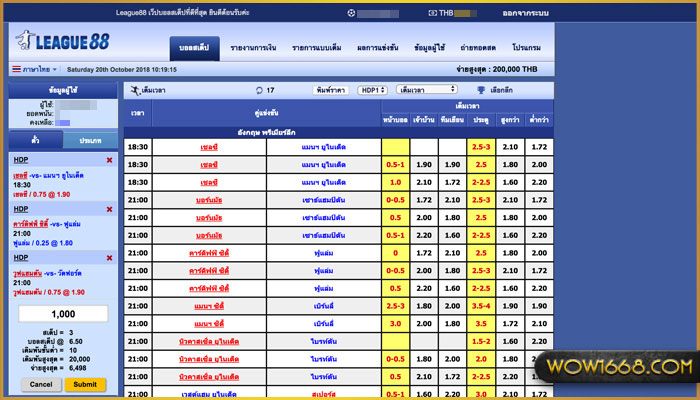Click the soccer ball icon in top bar
Viewport: 700px width, 400px height.
coord(351,13)
